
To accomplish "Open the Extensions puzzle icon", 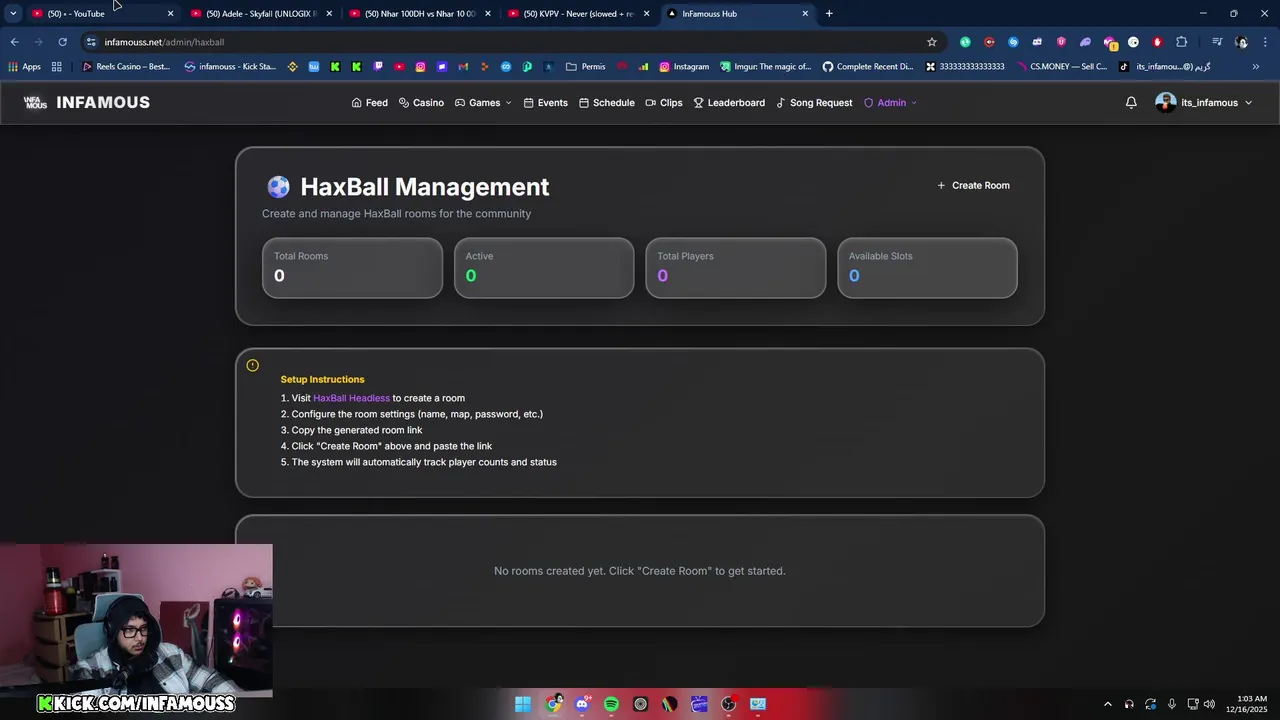I will [1181, 42].
